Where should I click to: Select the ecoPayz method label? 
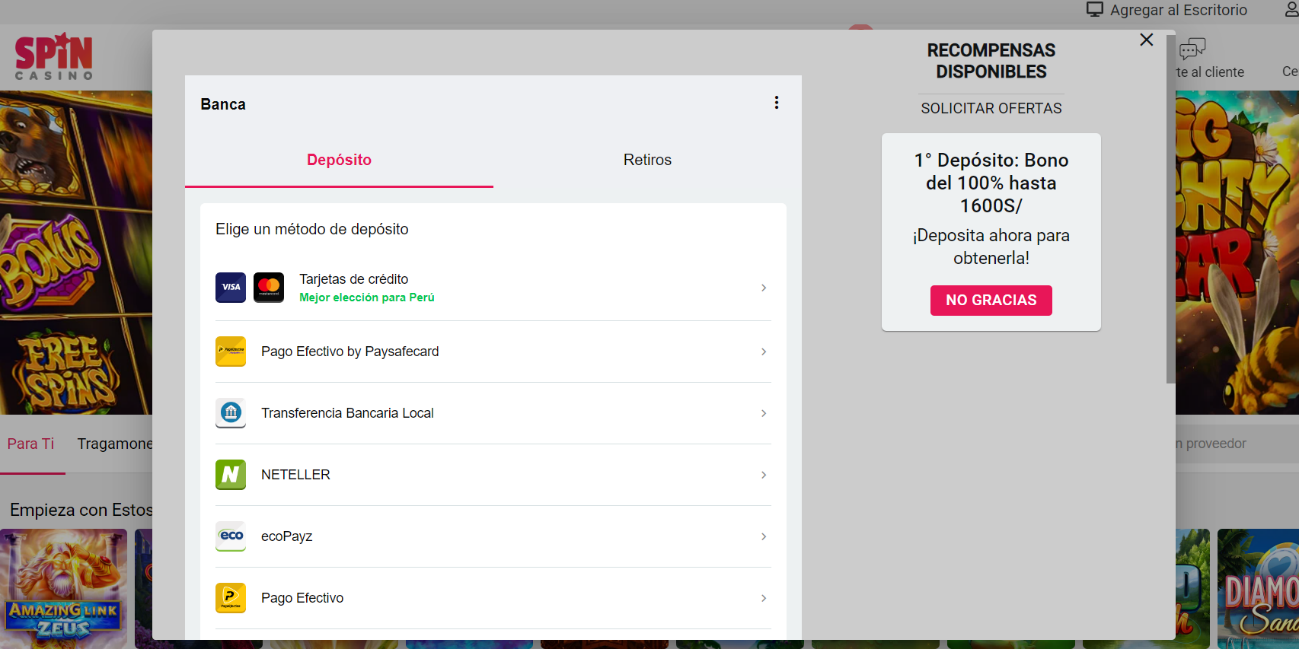coord(286,536)
